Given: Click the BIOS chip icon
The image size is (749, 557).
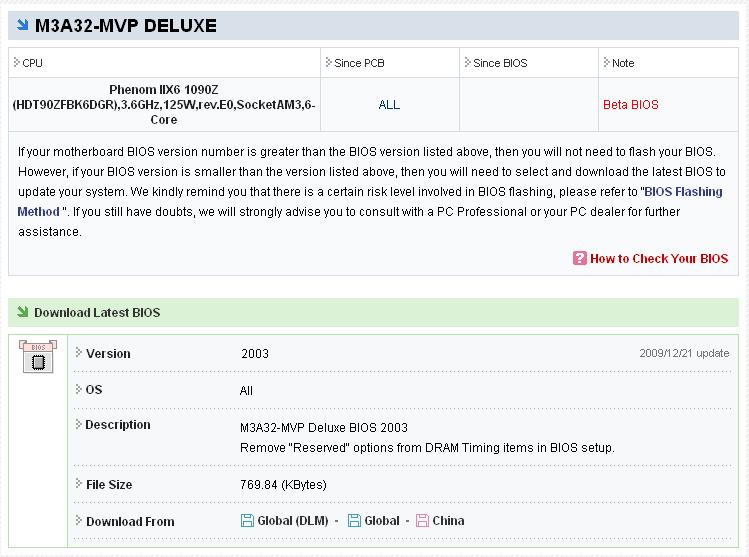Looking at the screenshot, I should (38, 356).
